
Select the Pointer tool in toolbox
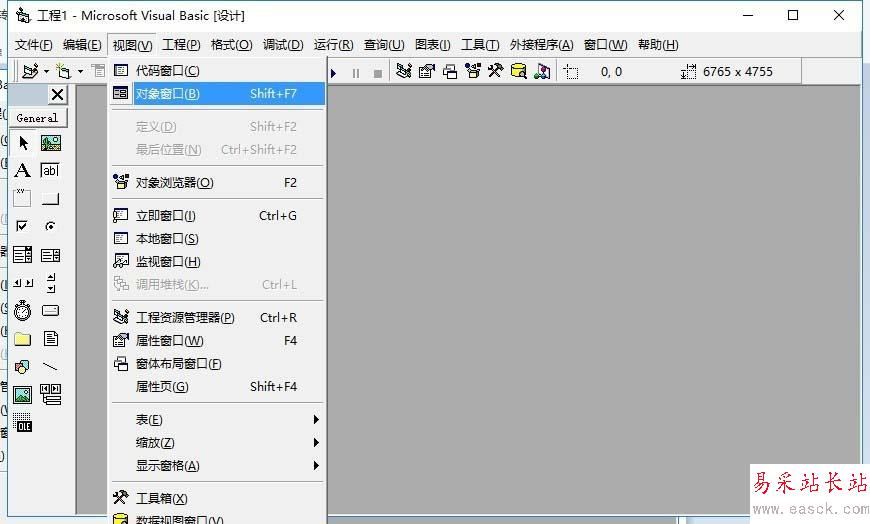(23, 143)
